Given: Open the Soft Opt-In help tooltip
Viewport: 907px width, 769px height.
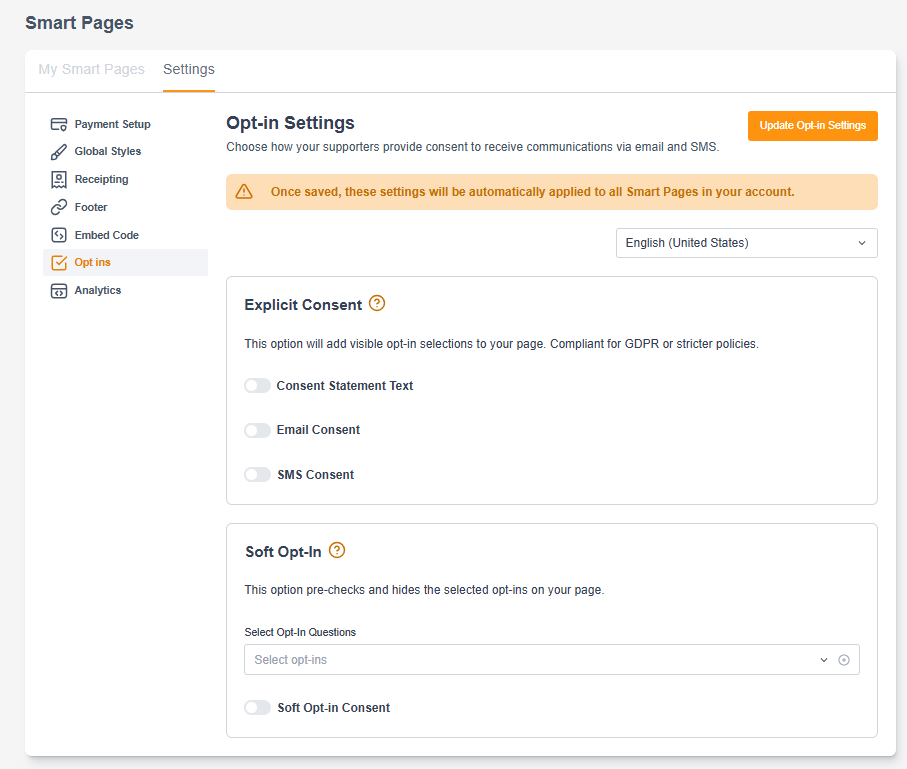Looking at the screenshot, I should pyautogui.click(x=337, y=550).
